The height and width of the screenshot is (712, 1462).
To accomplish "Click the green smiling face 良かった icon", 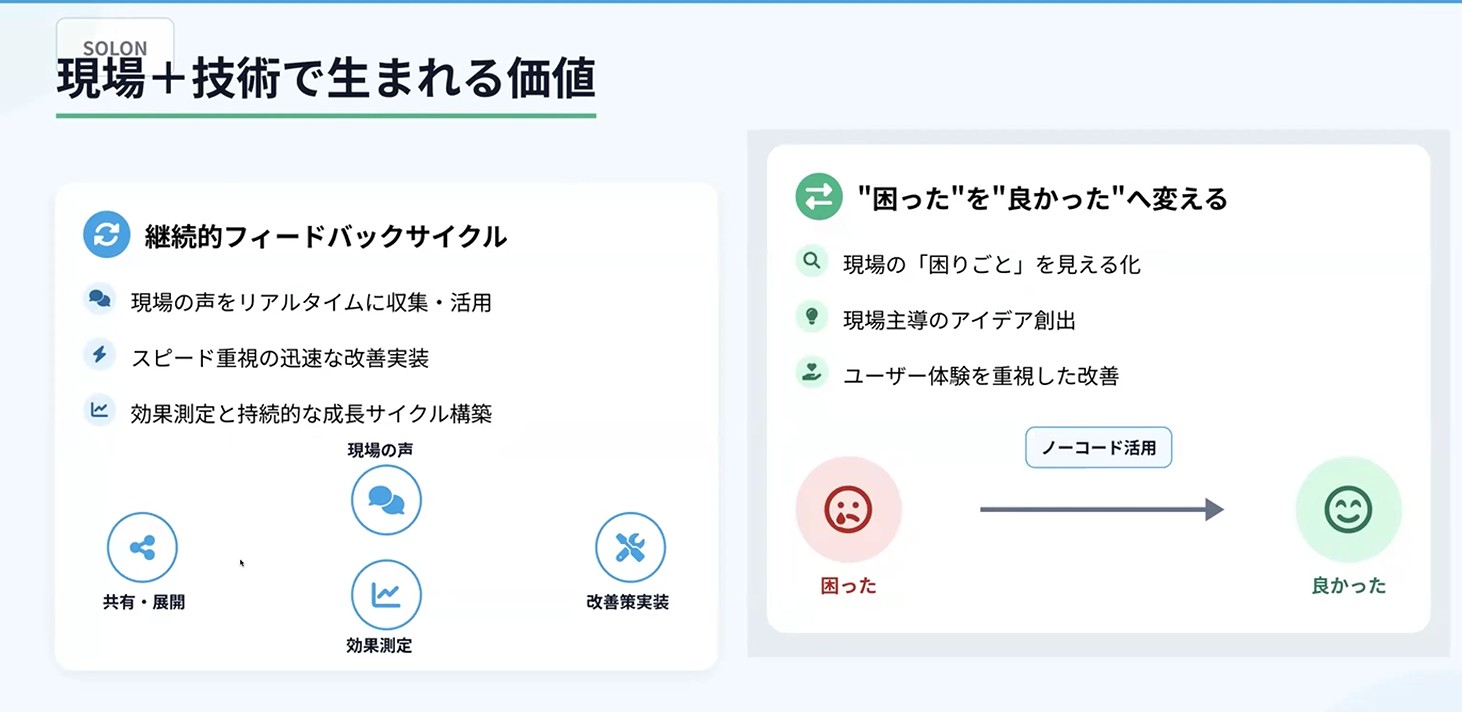I will (x=1349, y=510).
